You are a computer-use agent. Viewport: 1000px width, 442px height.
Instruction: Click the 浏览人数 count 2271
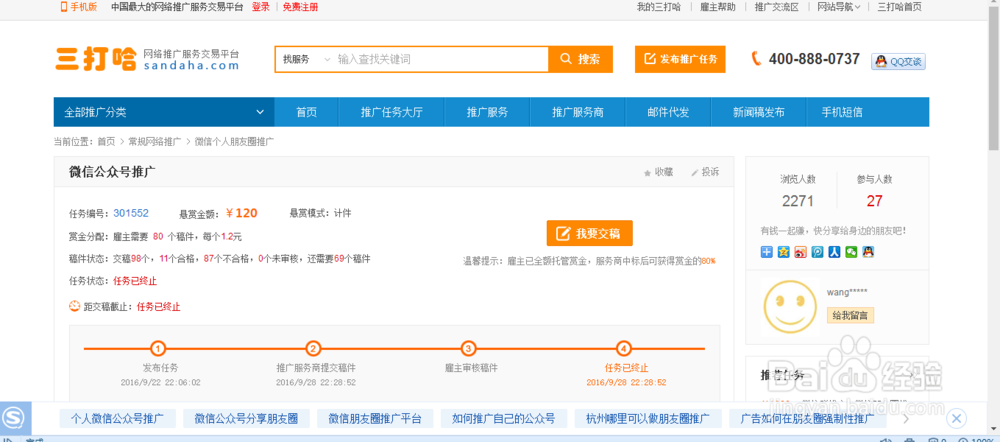[798, 201]
